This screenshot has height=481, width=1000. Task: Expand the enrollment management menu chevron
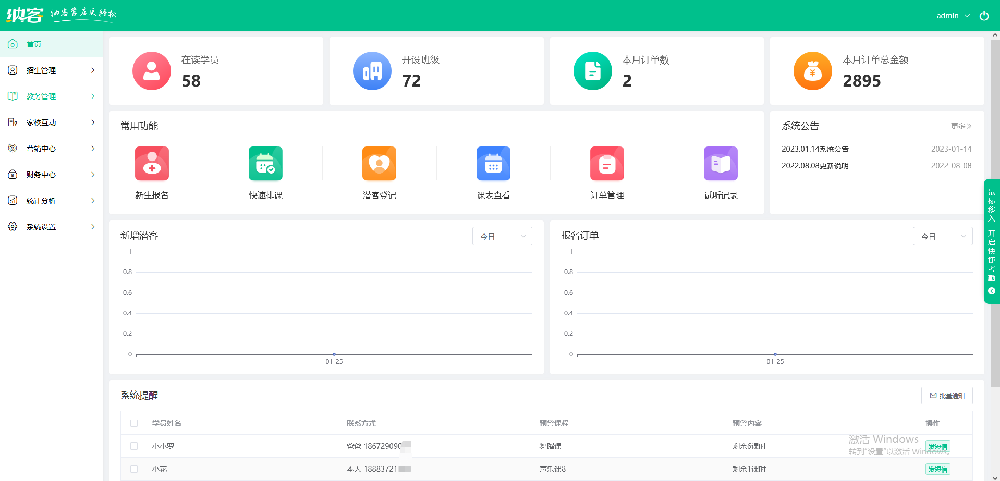click(x=92, y=70)
